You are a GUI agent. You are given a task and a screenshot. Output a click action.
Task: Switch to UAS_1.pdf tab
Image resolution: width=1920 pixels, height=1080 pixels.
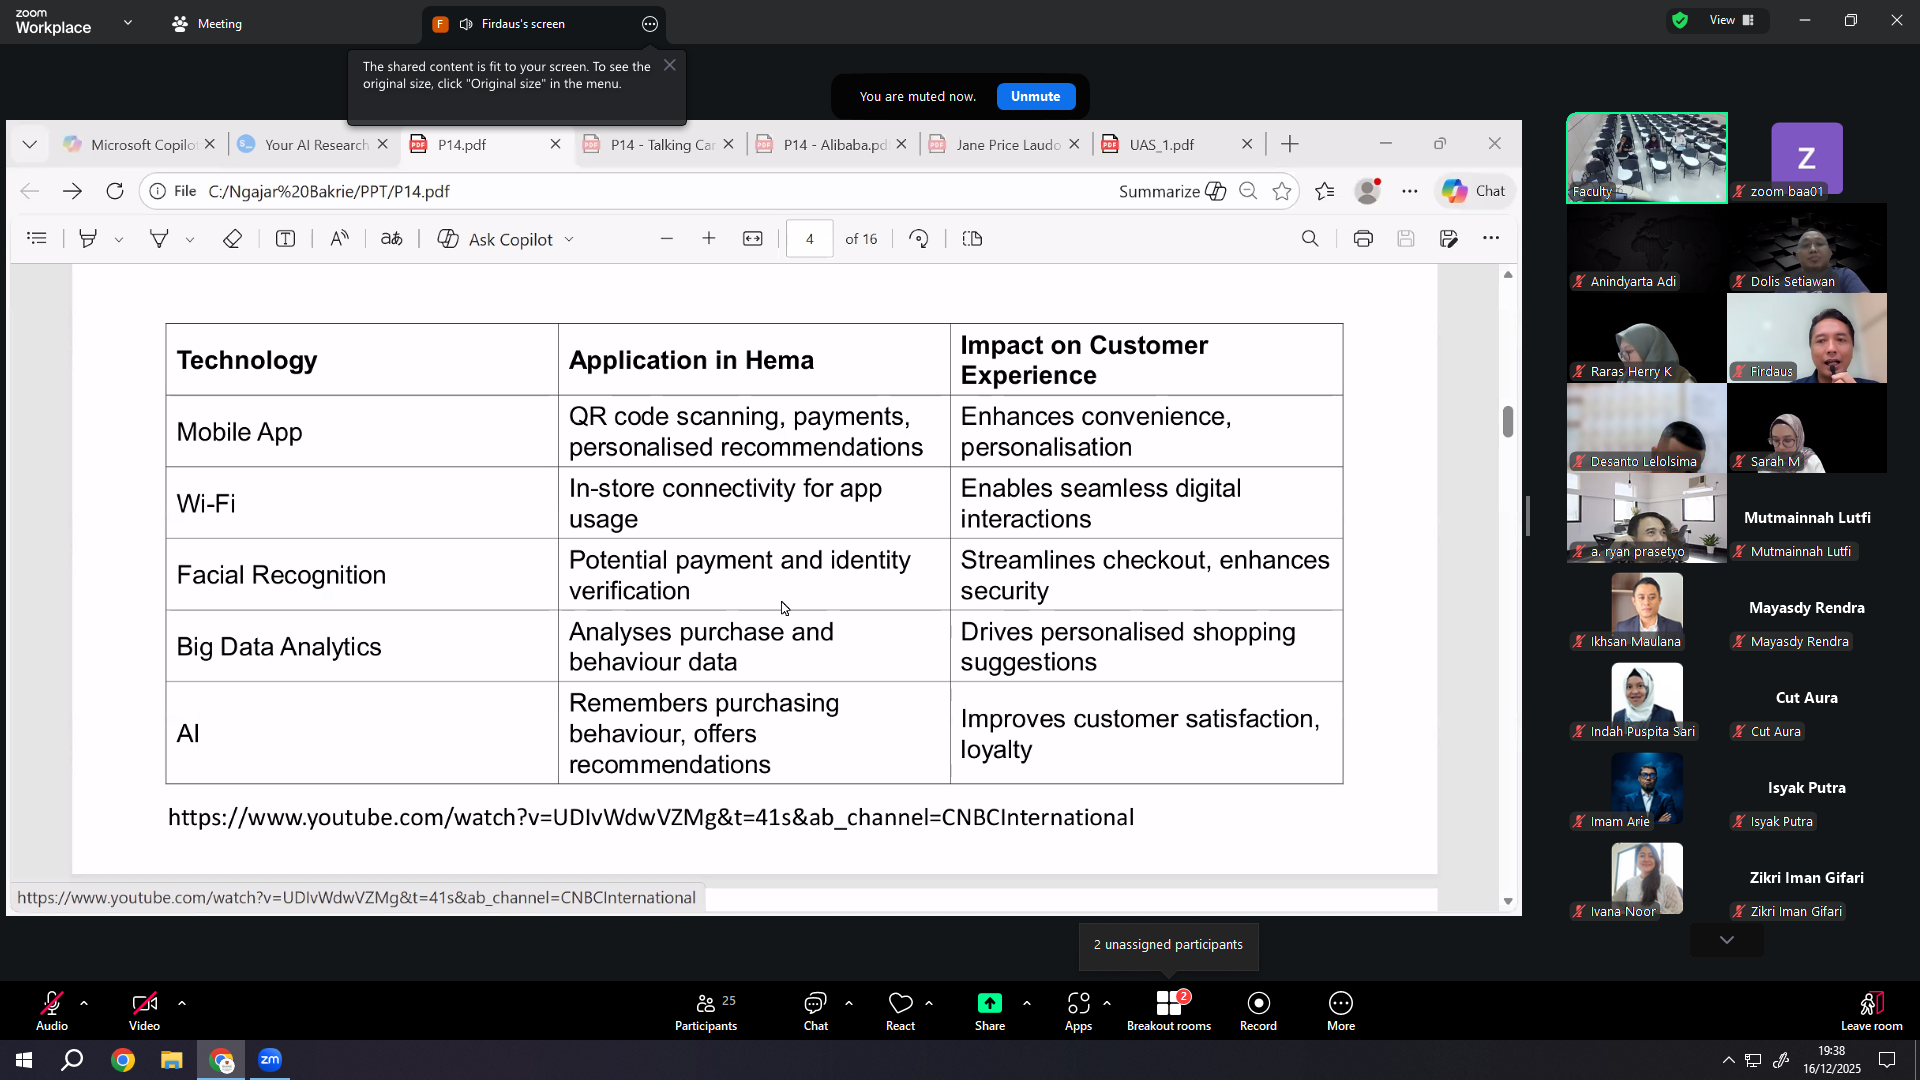(x=1177, y=144)
